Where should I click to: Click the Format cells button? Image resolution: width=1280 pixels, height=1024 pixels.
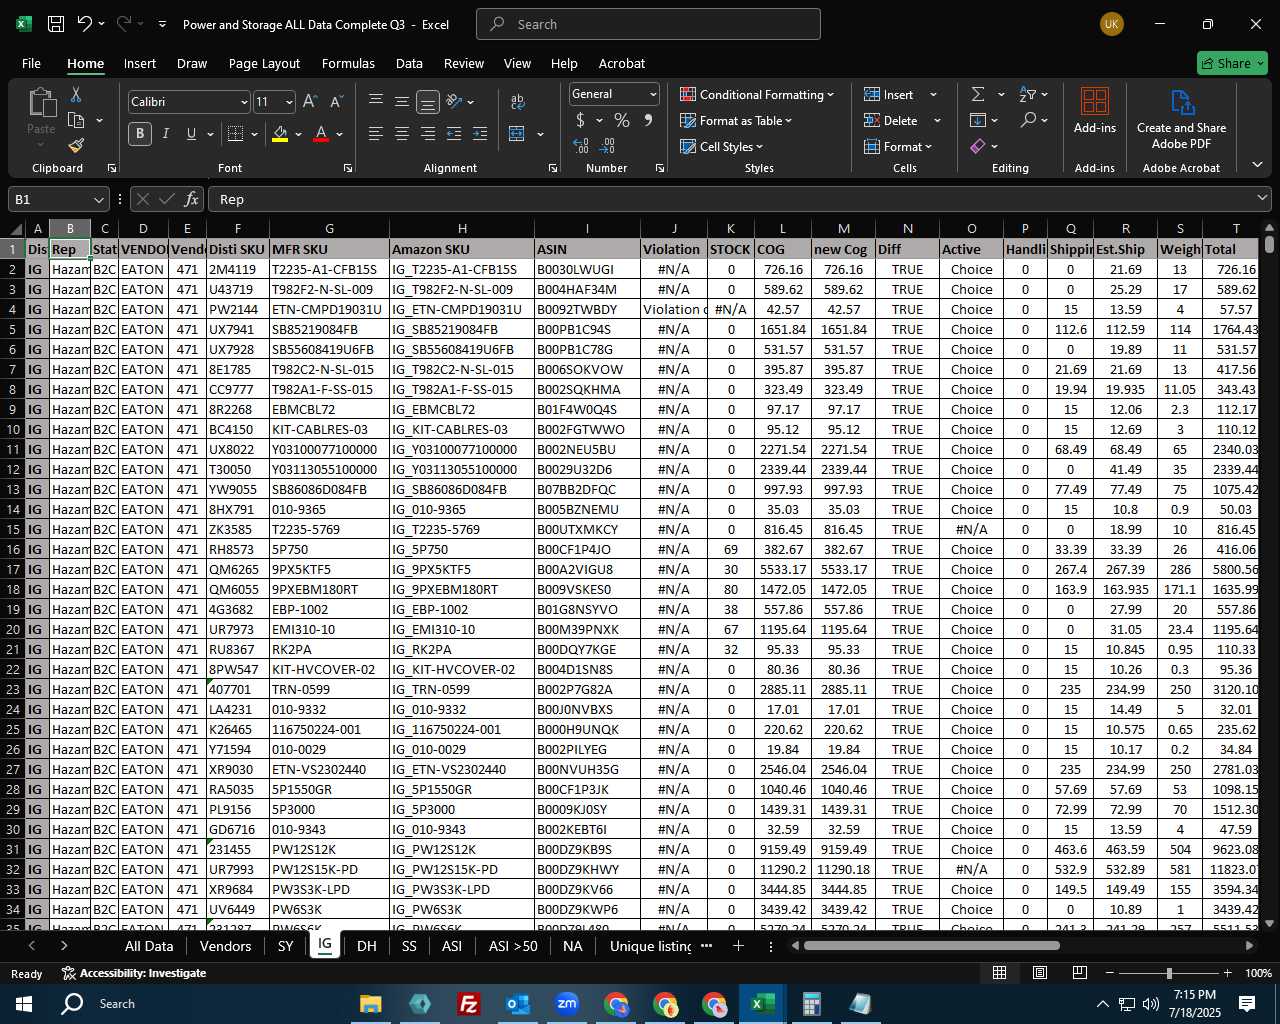pos(898,147)
